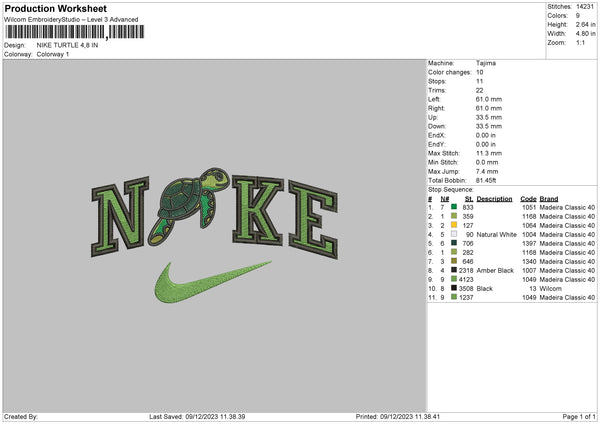Viewport: 600px width, 424px height.
Task: Click the Max Stitch value '11.3 mm'
Action: click(x=489, y=153)
